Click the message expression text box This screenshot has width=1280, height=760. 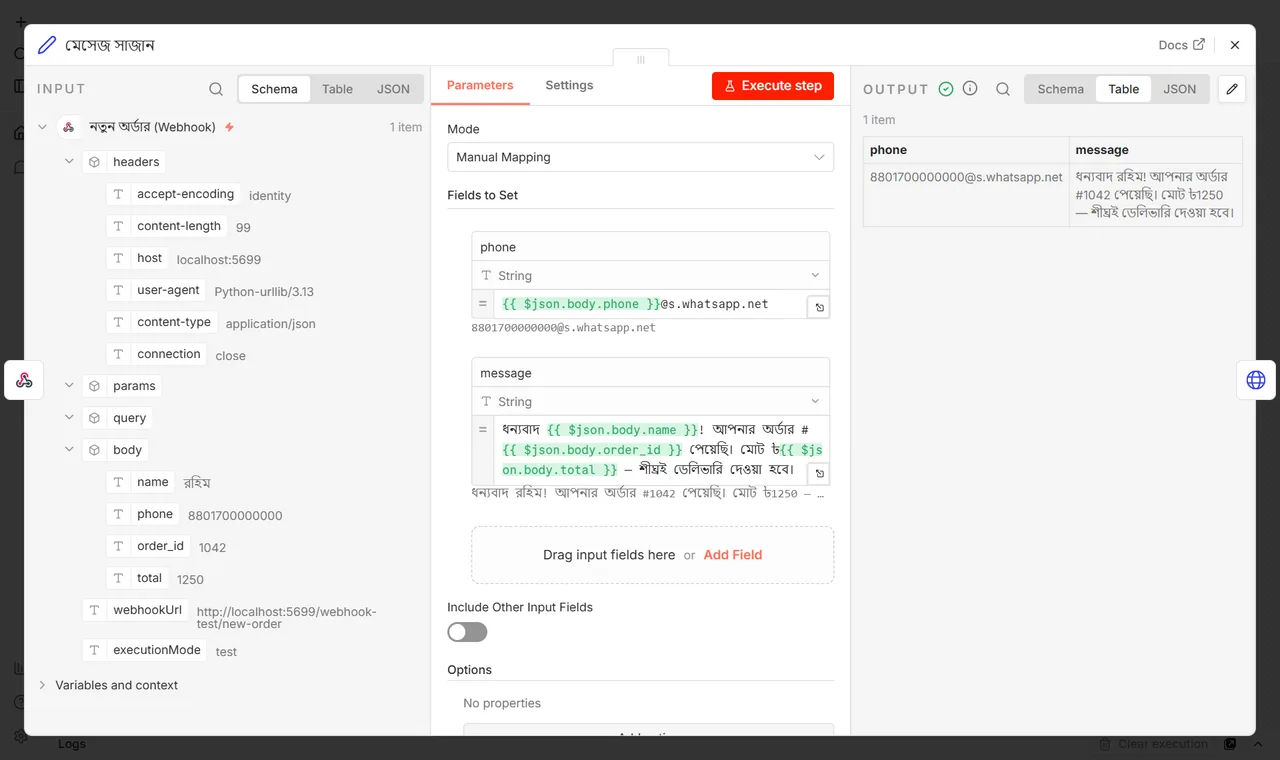click(x=650, y=450)
